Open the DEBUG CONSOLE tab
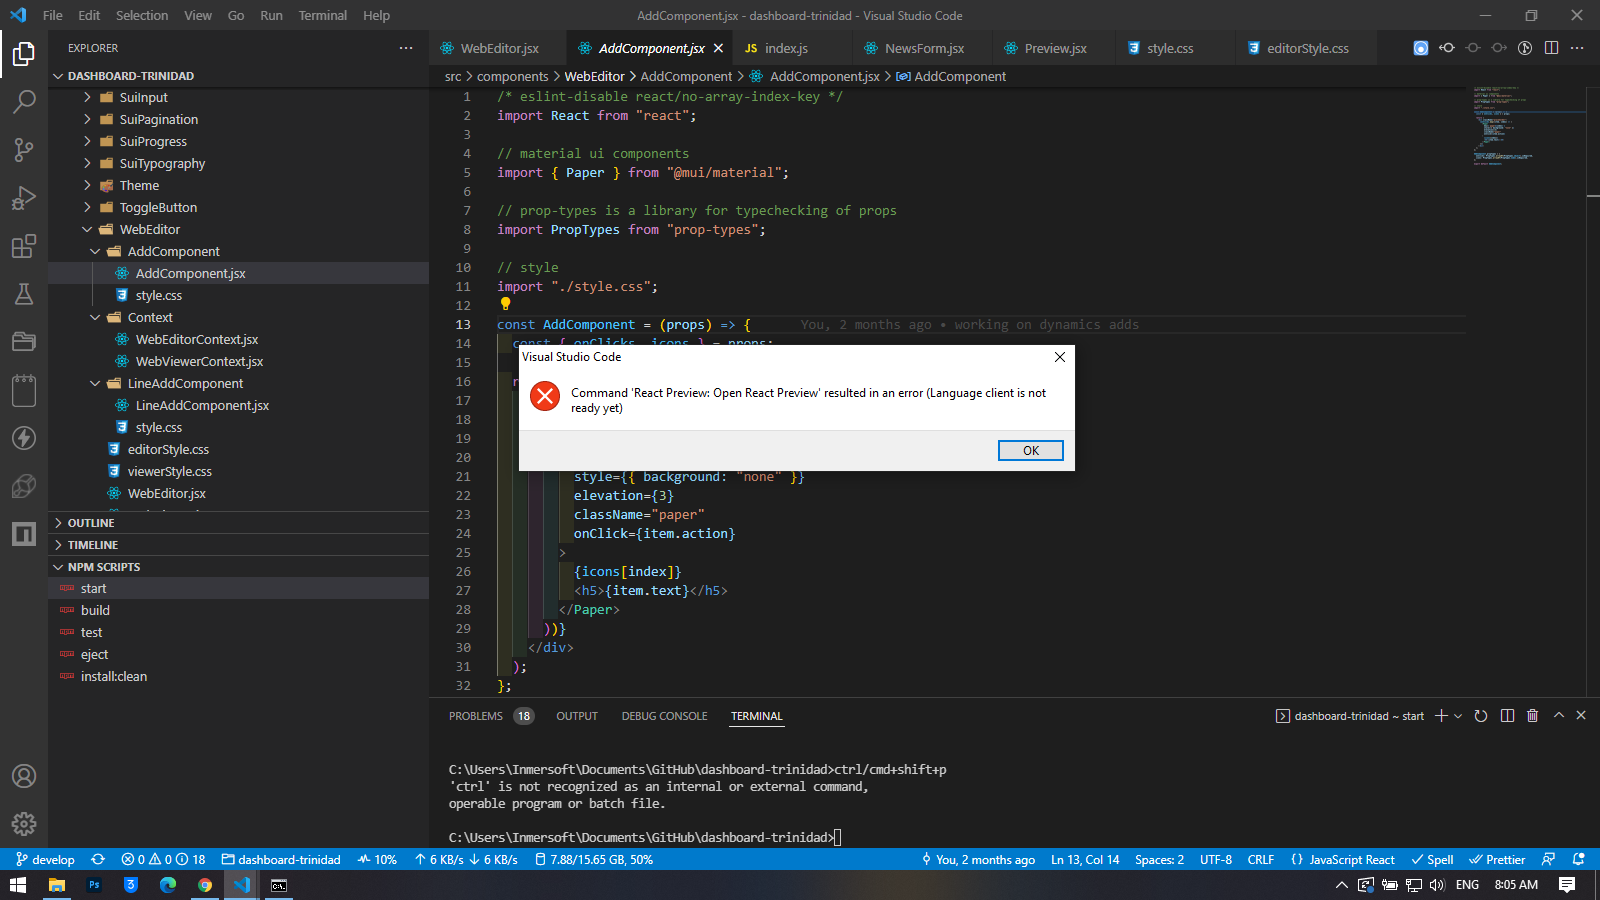The image size is (1600, 900). point(664,716)
